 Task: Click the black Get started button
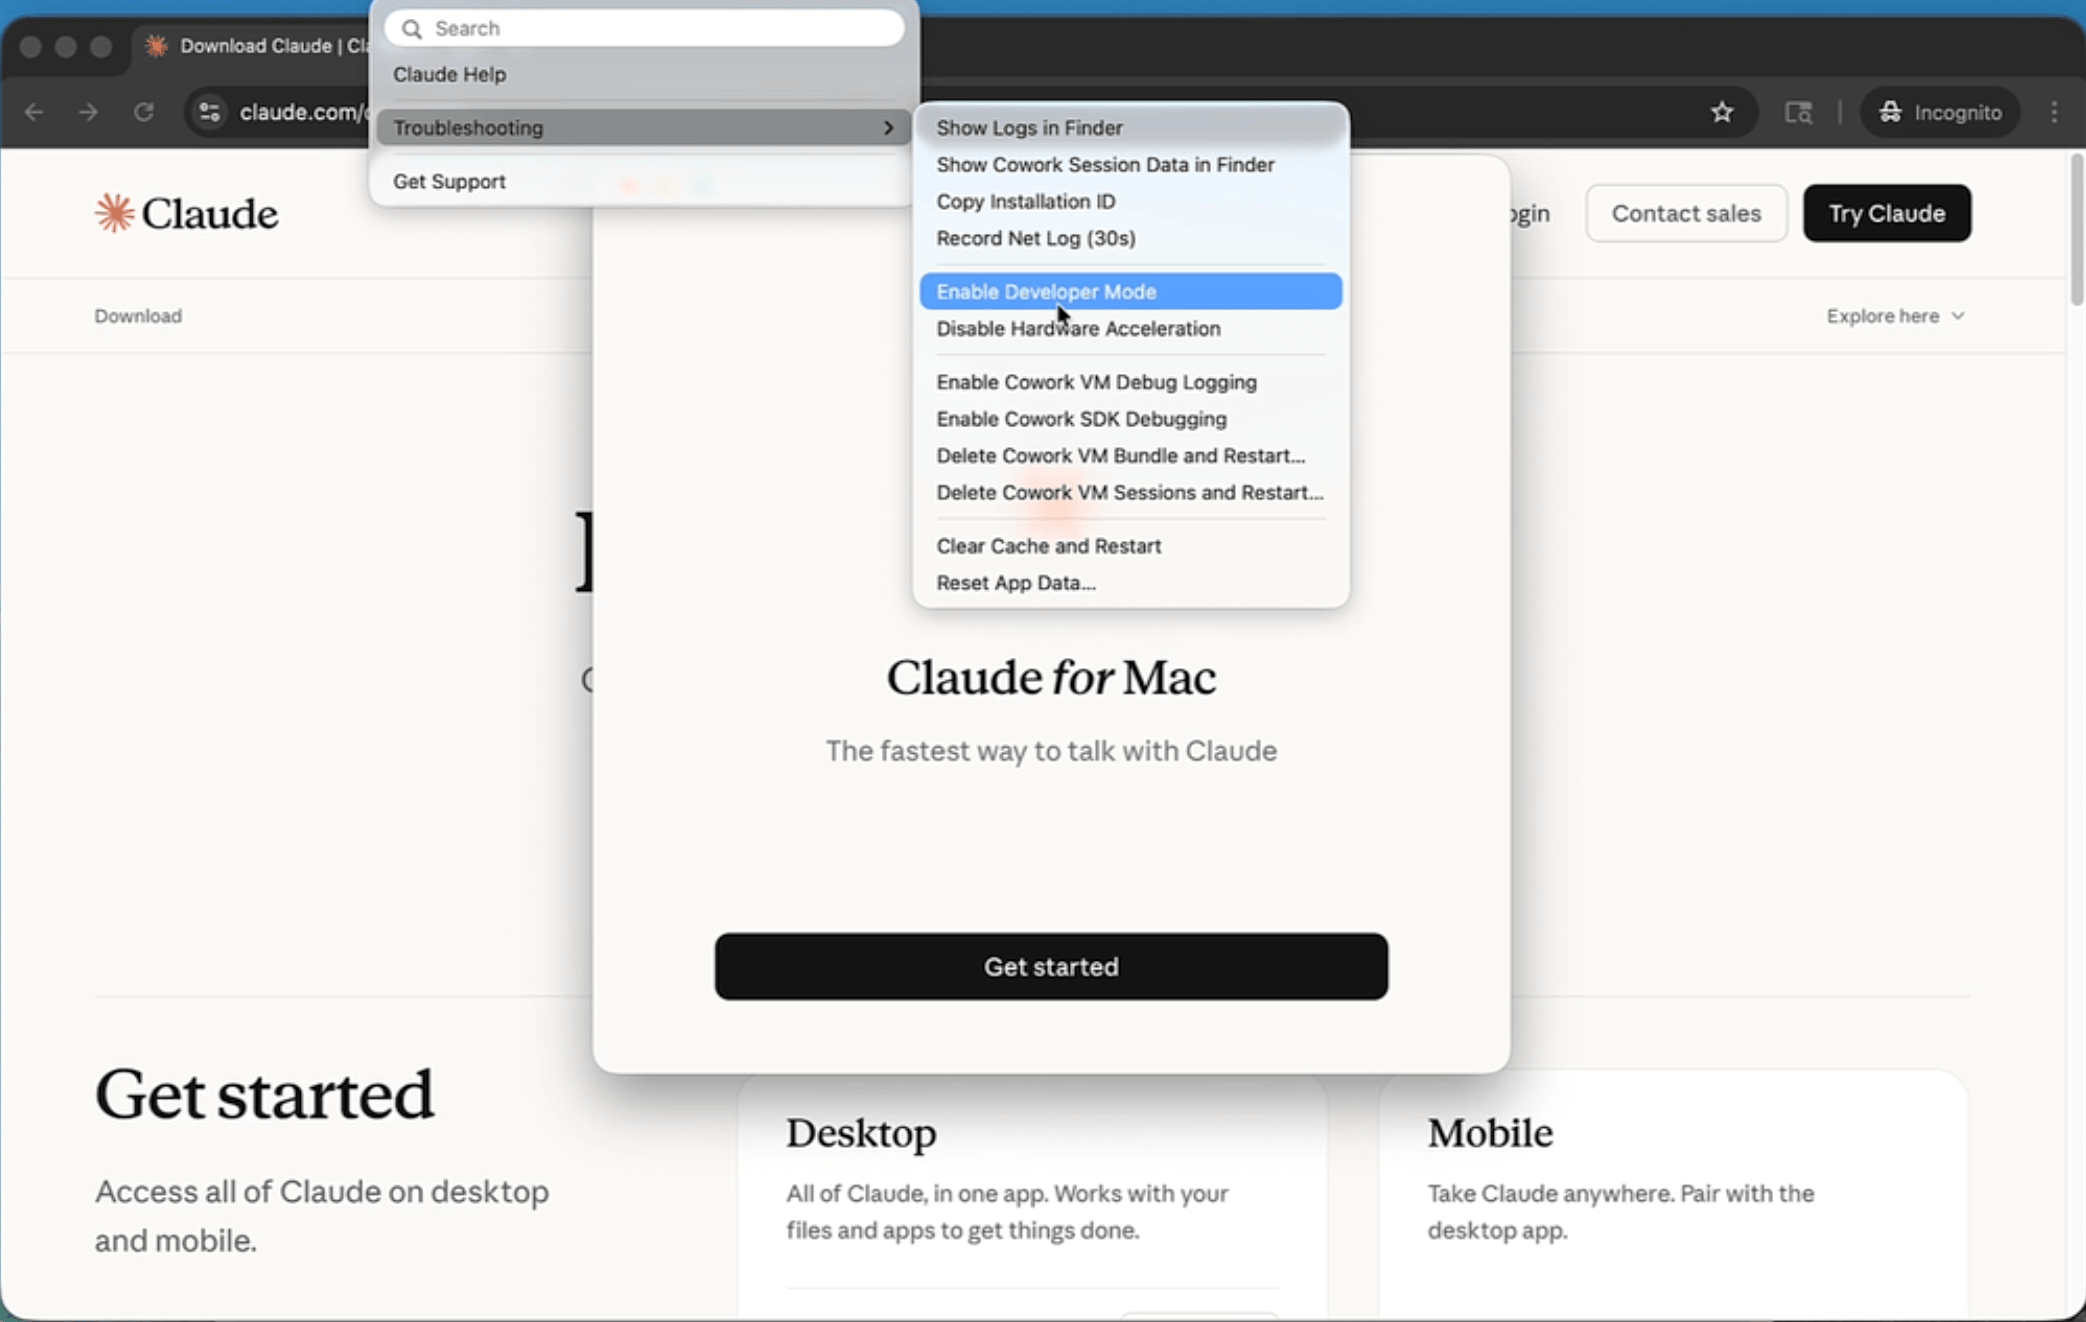1051,966
